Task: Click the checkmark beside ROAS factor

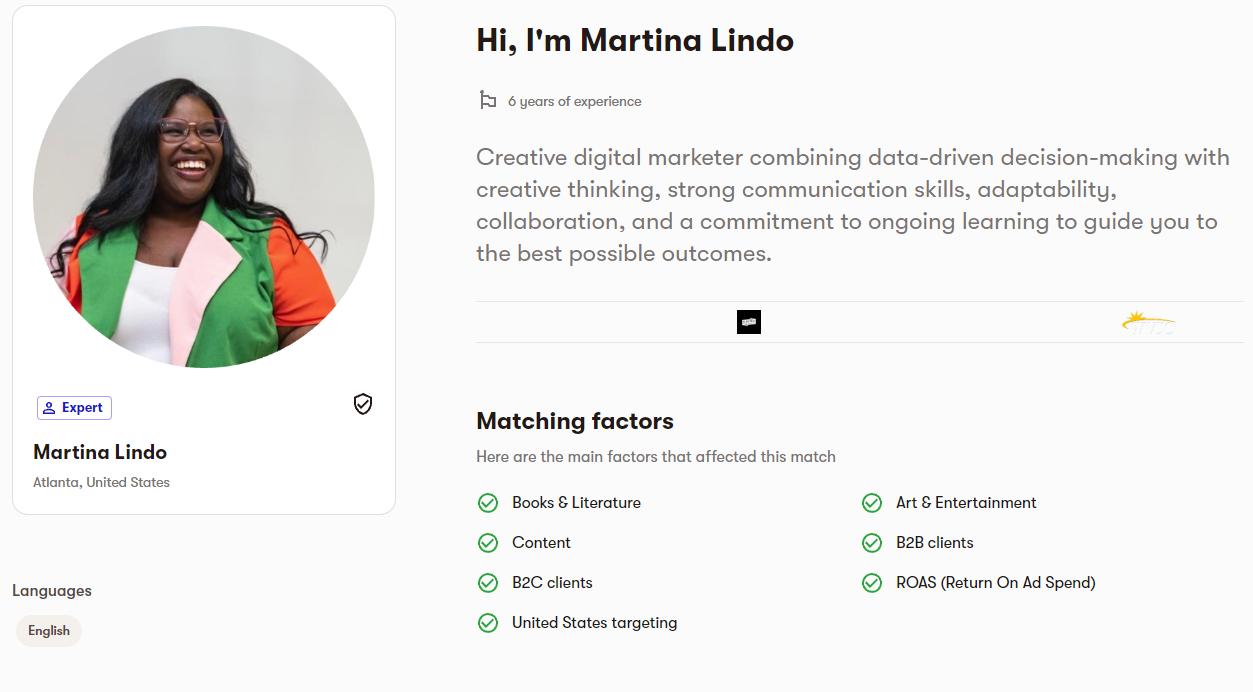Action: (x=872, y=583)
